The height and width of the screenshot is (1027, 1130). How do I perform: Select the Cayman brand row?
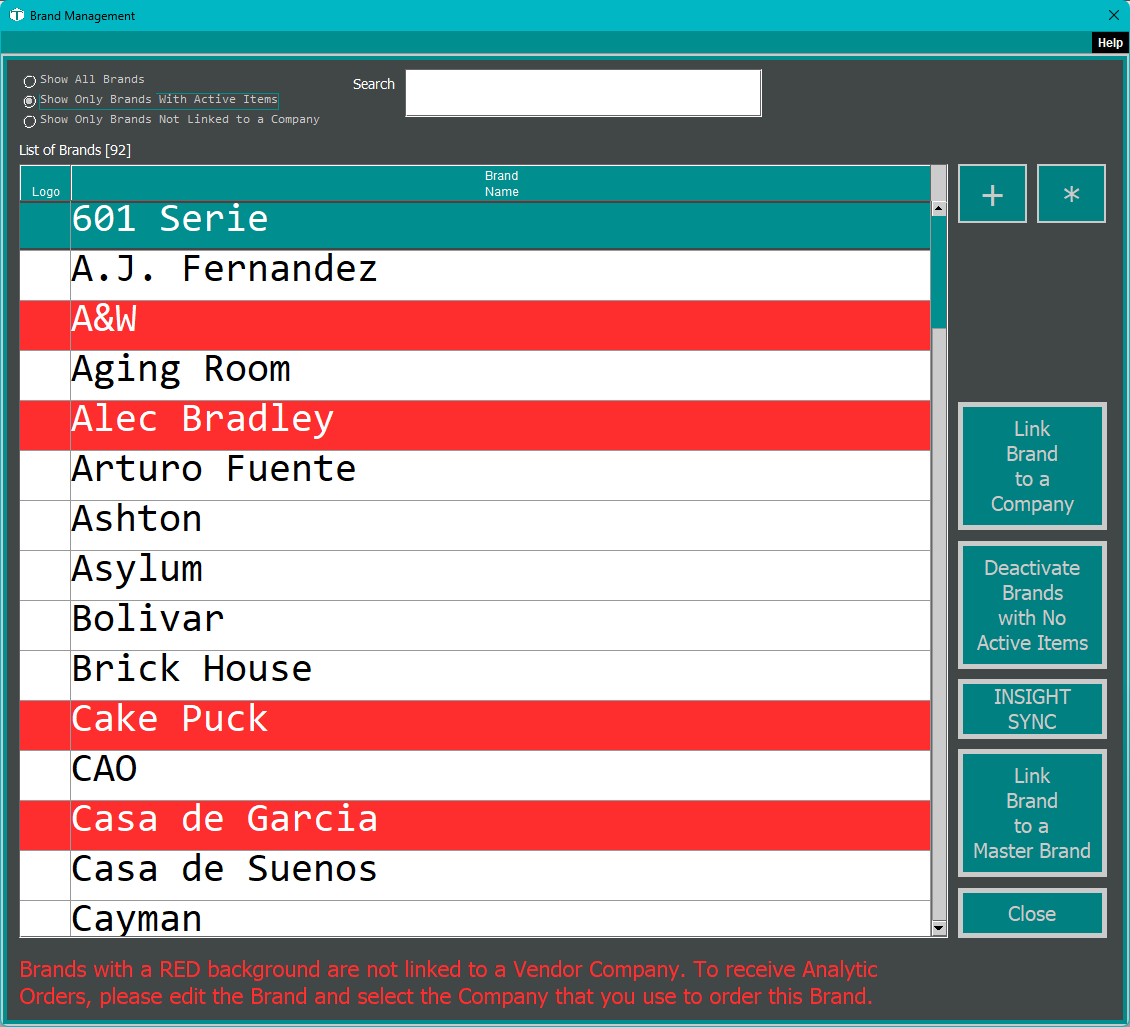pyautogui.click(x=475, y=919)
